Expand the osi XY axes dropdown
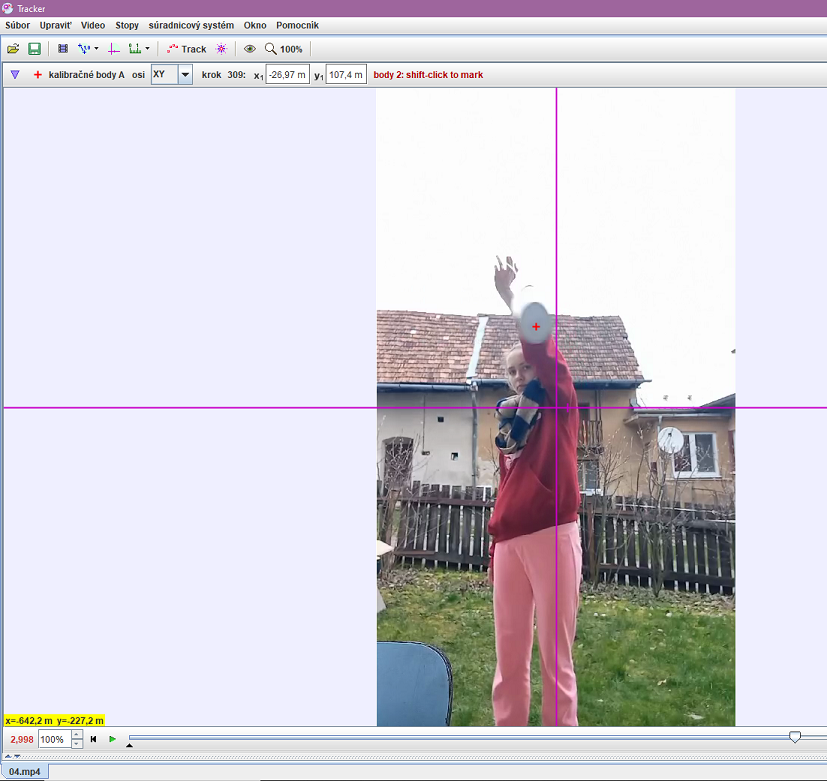 pyautogui.click(x=185, y=75)
